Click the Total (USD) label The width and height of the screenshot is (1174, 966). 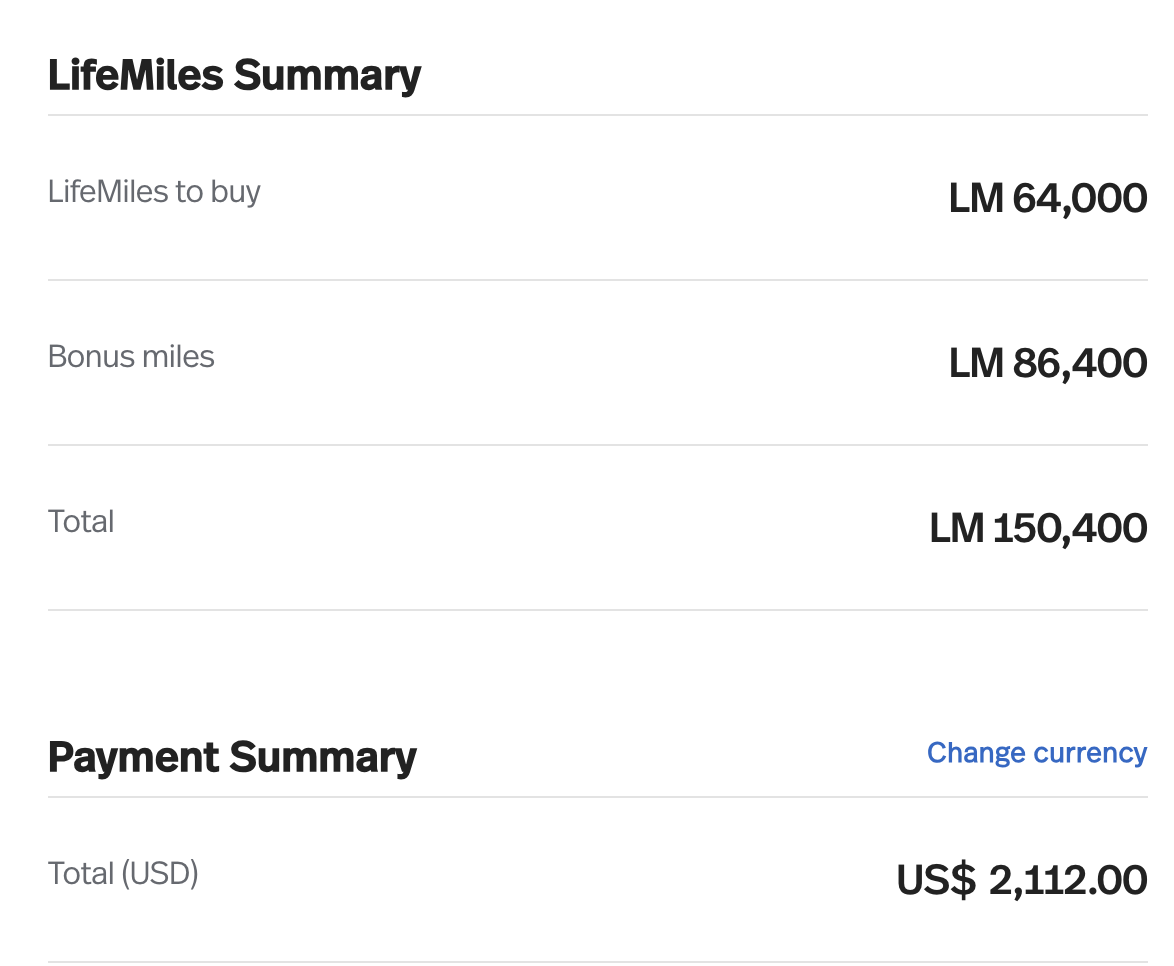click(123, 873)
